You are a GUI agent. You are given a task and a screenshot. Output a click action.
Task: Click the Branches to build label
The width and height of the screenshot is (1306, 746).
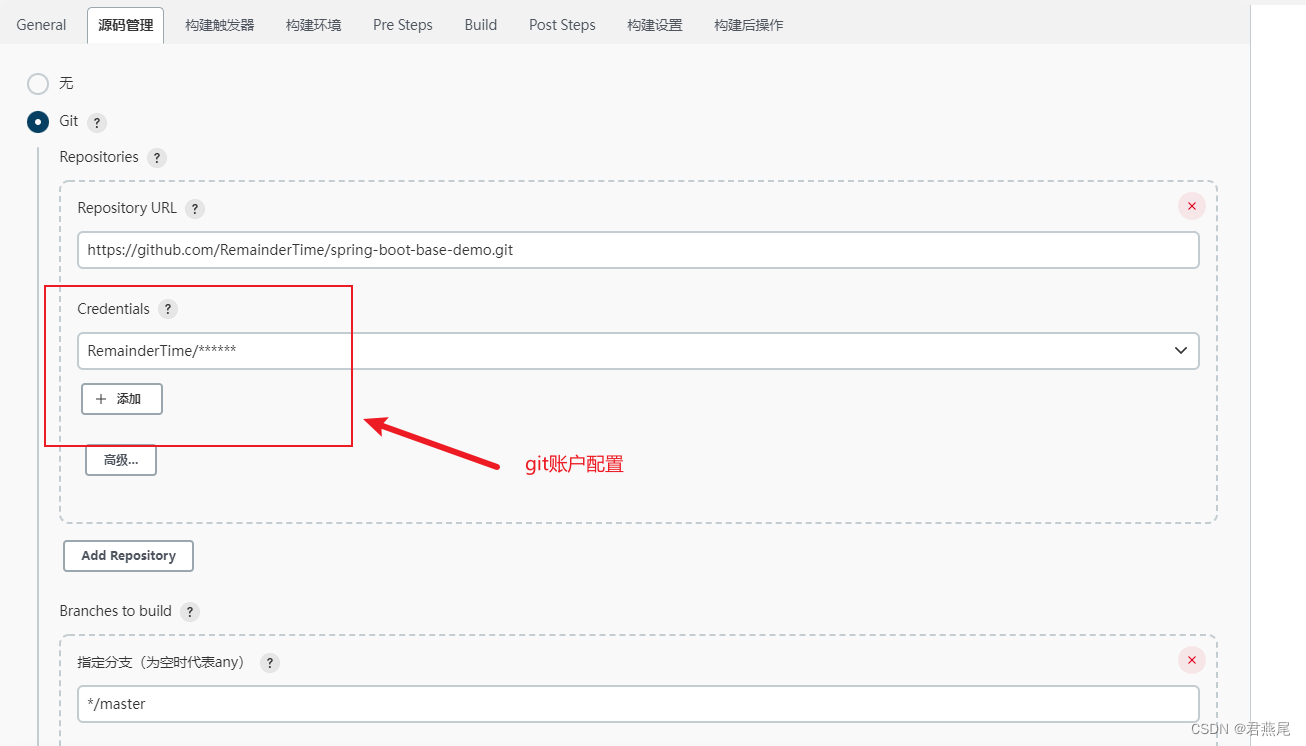pyautogui.click(x=115, y=611)
